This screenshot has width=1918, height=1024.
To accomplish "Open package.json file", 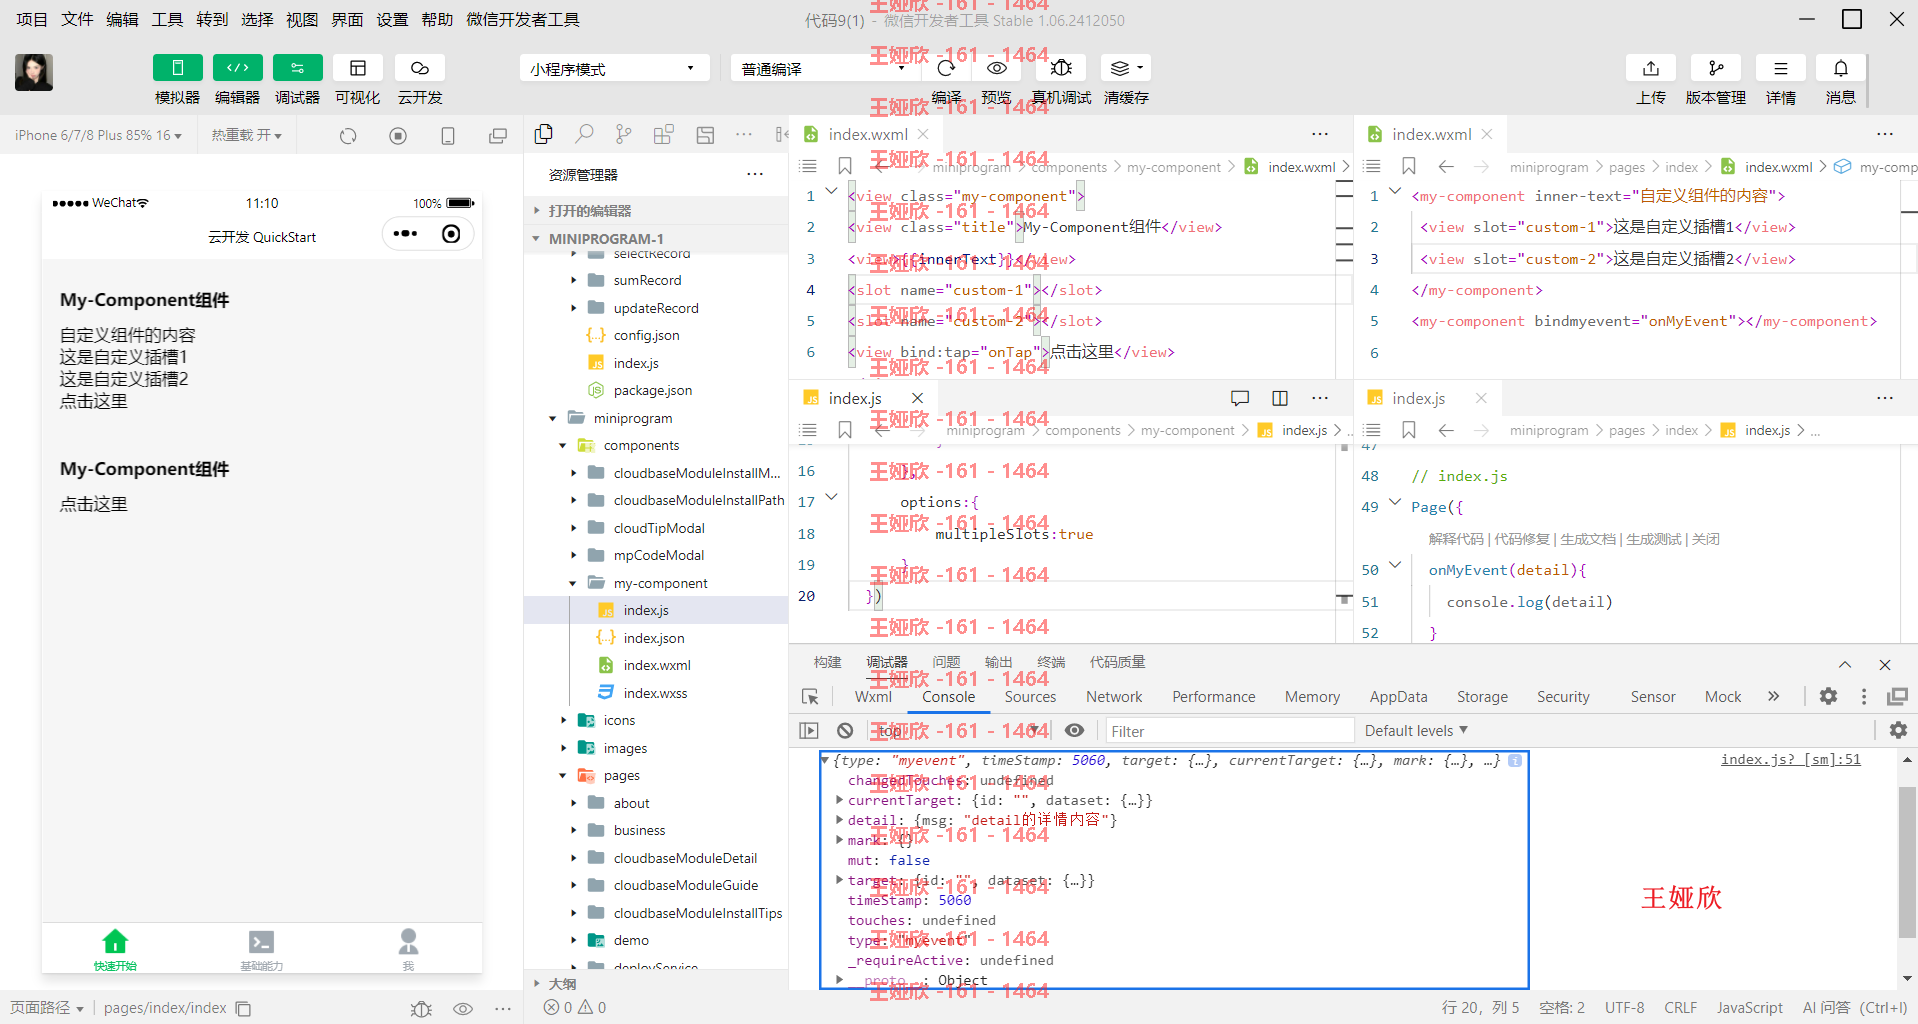I will 656,390.
